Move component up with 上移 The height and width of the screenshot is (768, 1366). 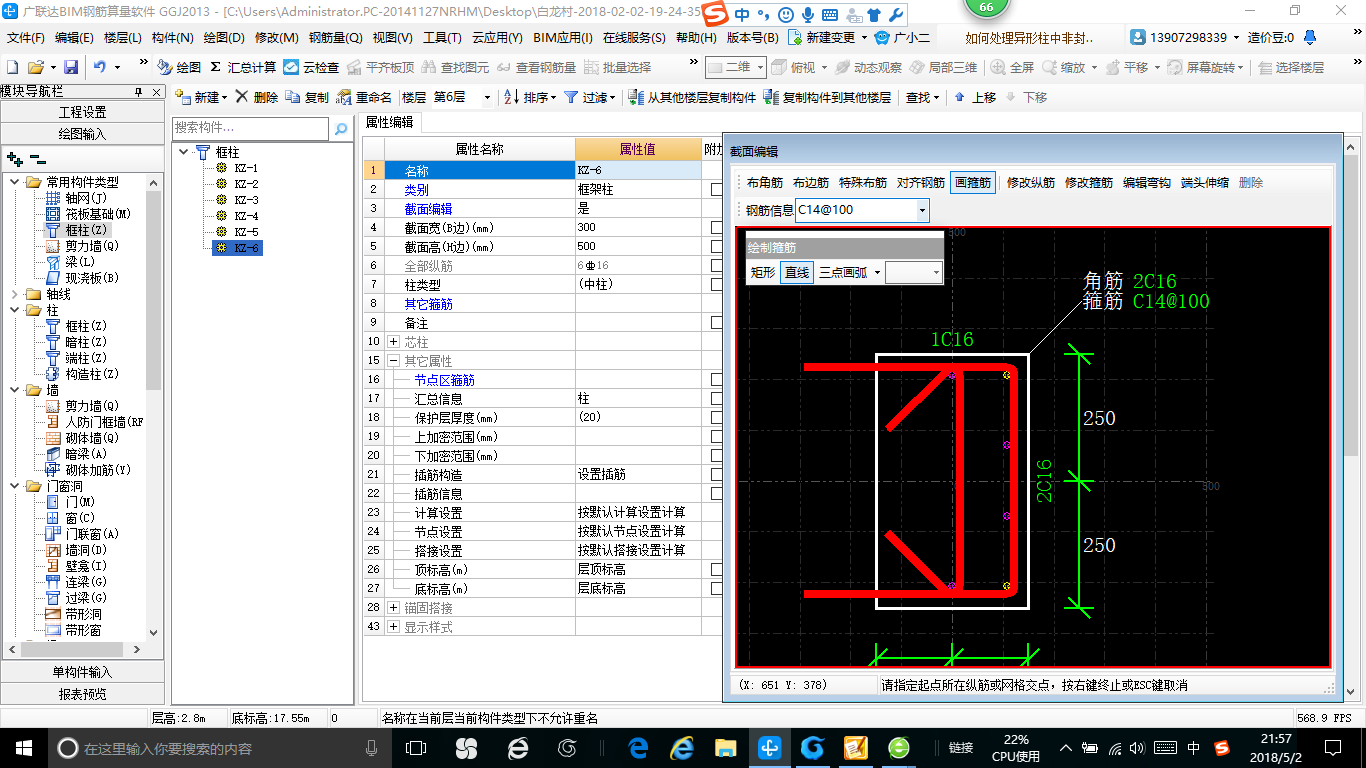[x=975, y=97]
